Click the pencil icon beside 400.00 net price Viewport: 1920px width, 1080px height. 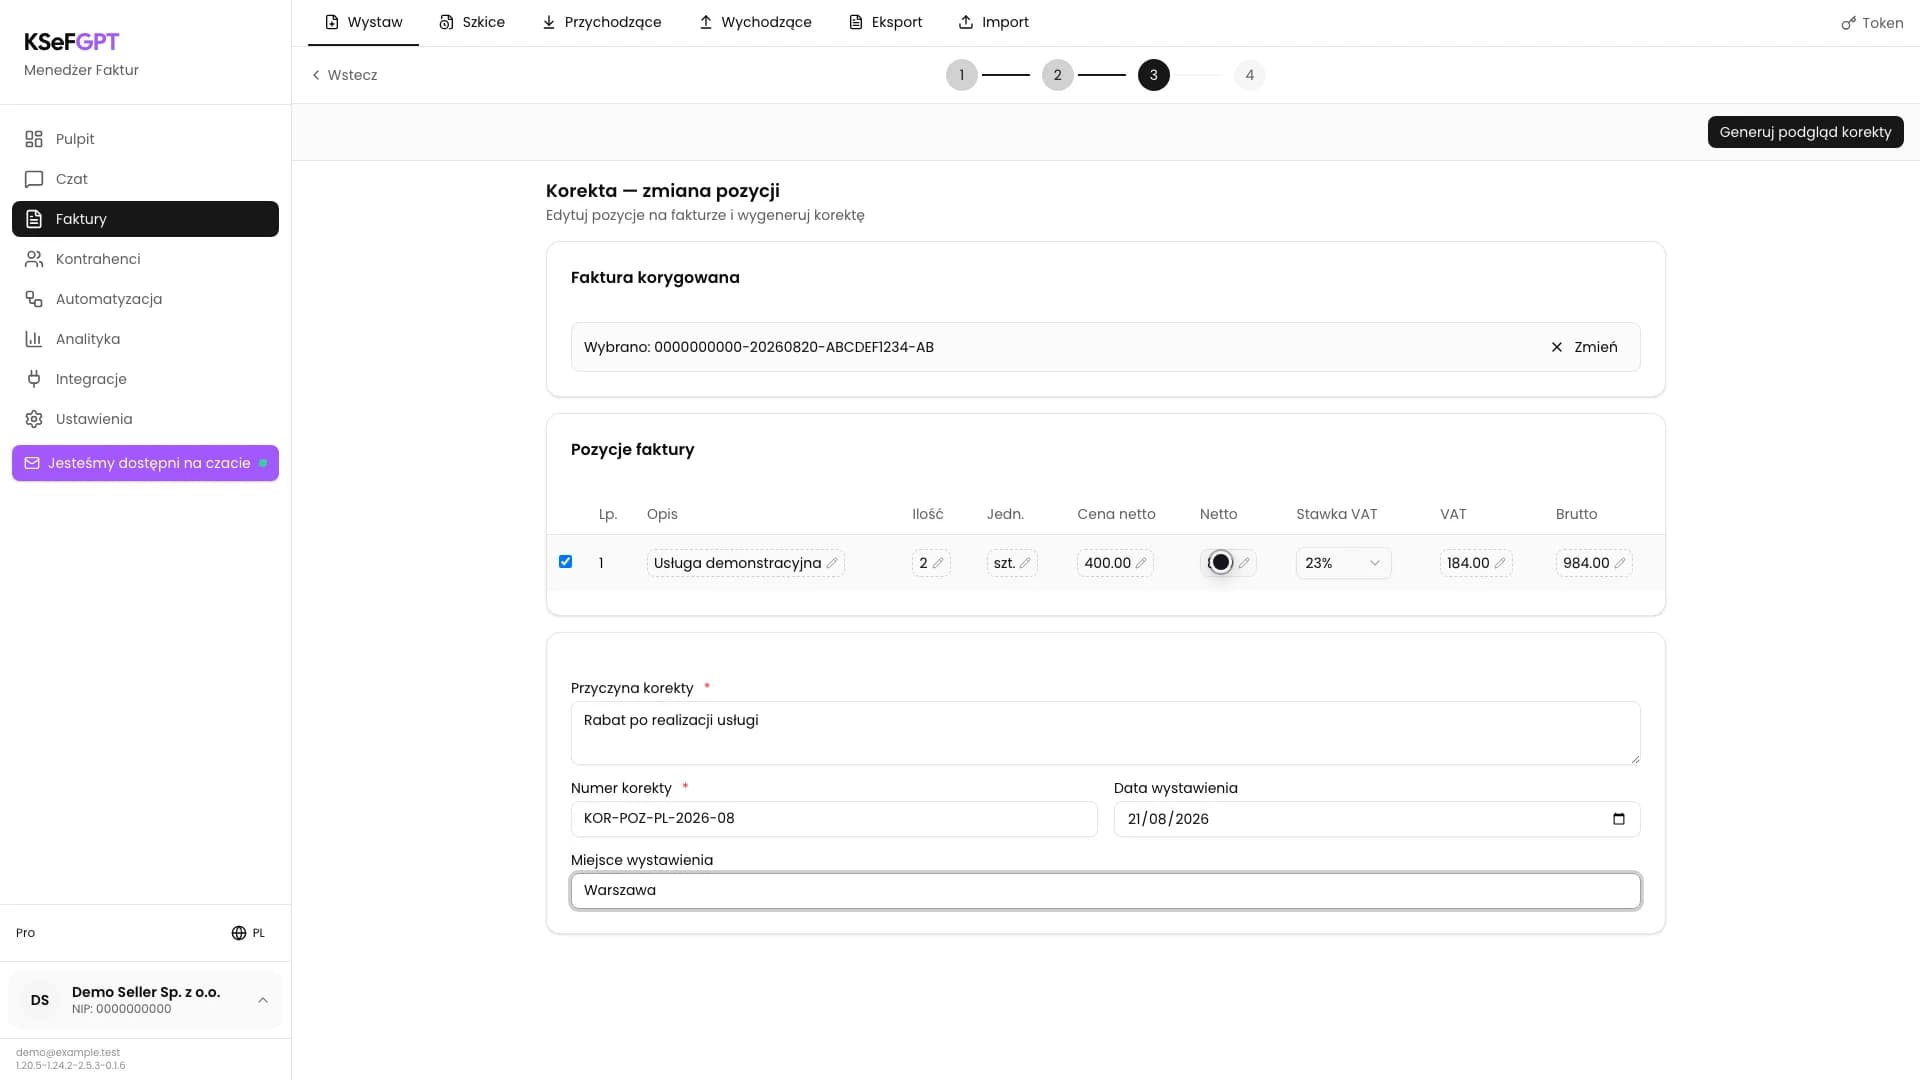tap(1141, 563)
